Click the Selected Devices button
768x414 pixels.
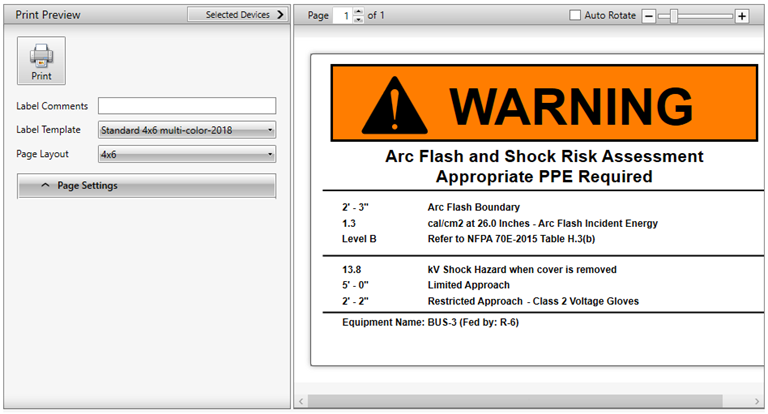[237, 15]
